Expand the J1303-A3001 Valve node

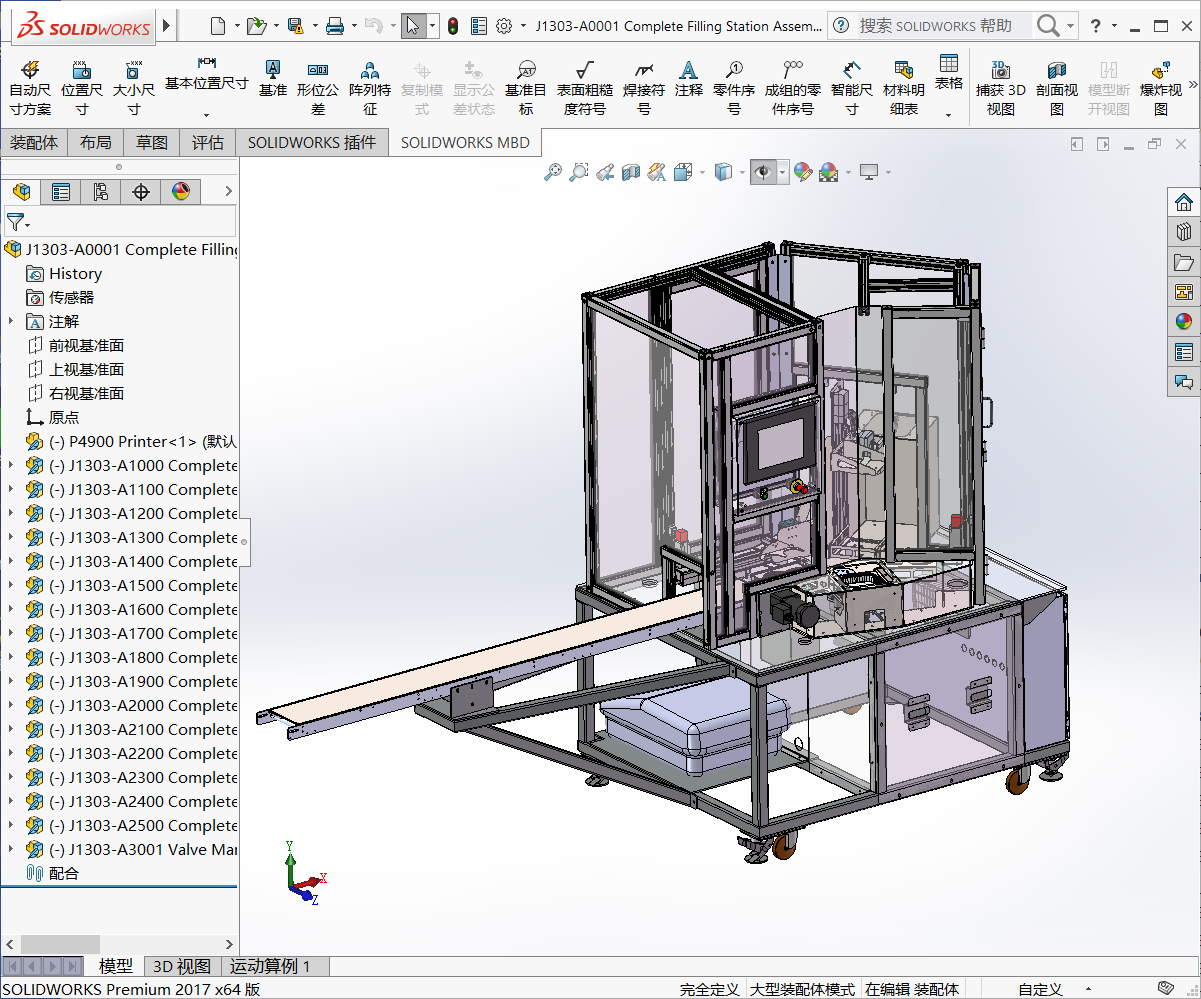[x=11, y=849]
